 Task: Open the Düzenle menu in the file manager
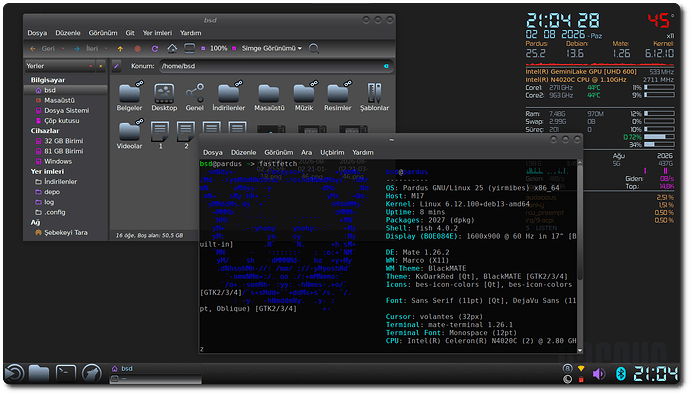click(68, 33)
